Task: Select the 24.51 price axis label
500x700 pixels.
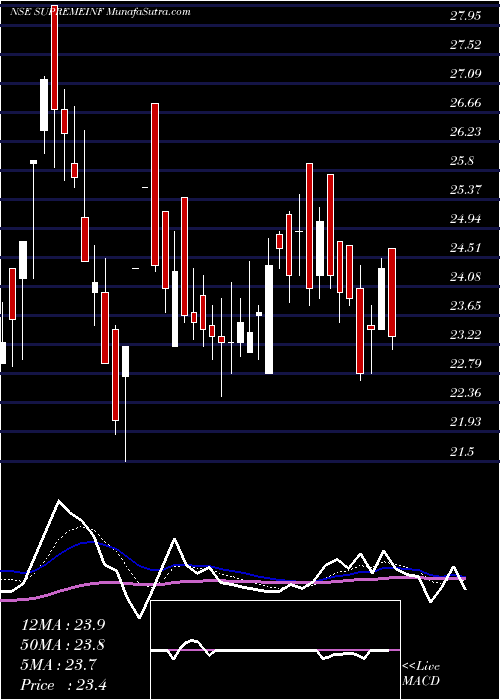Action: click(x=466, y=248)
